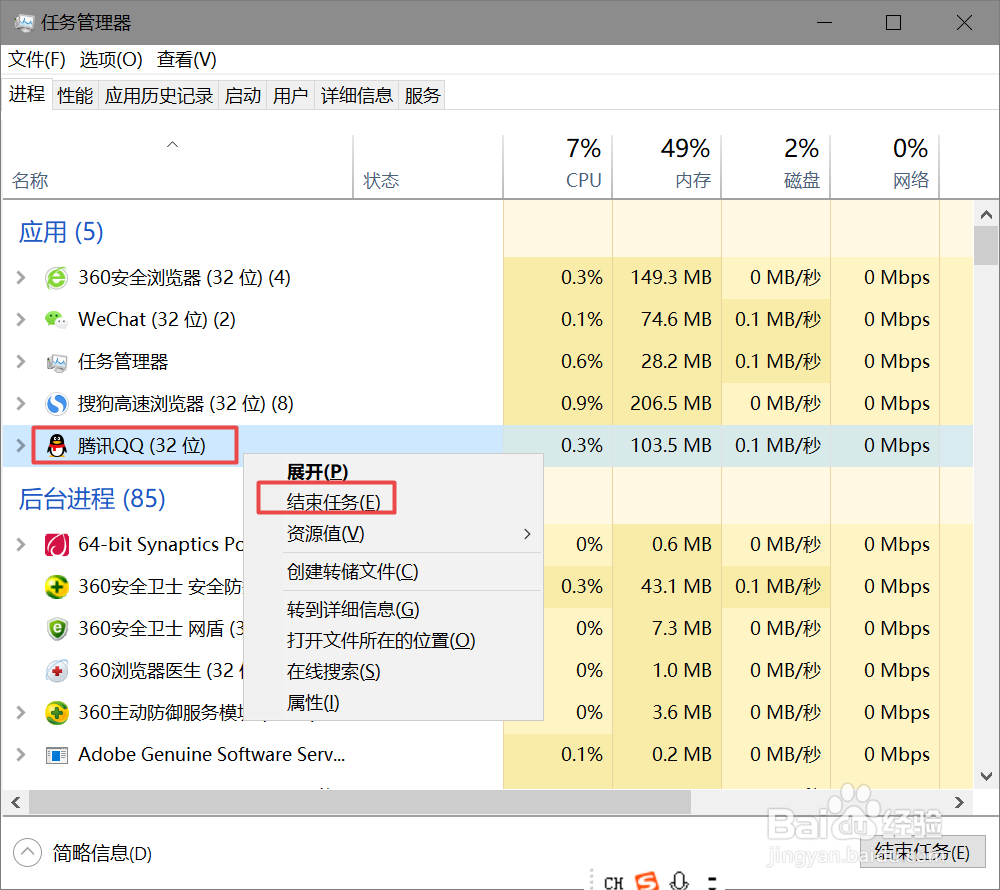1000x890 pixels.
Task: Expand the WeChat process group
Action: [x=20, y=319]
